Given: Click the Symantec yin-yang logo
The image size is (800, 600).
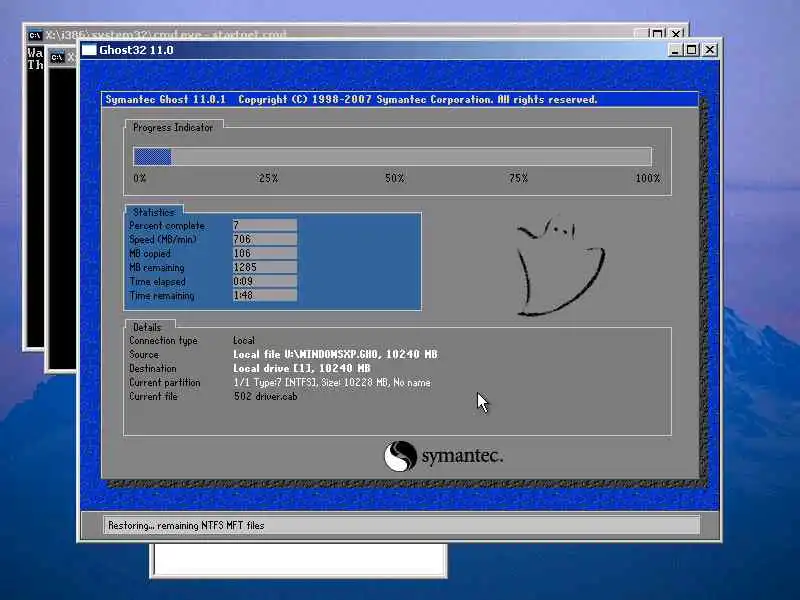Looking at the screenshot, I should [x=401, y=456].
